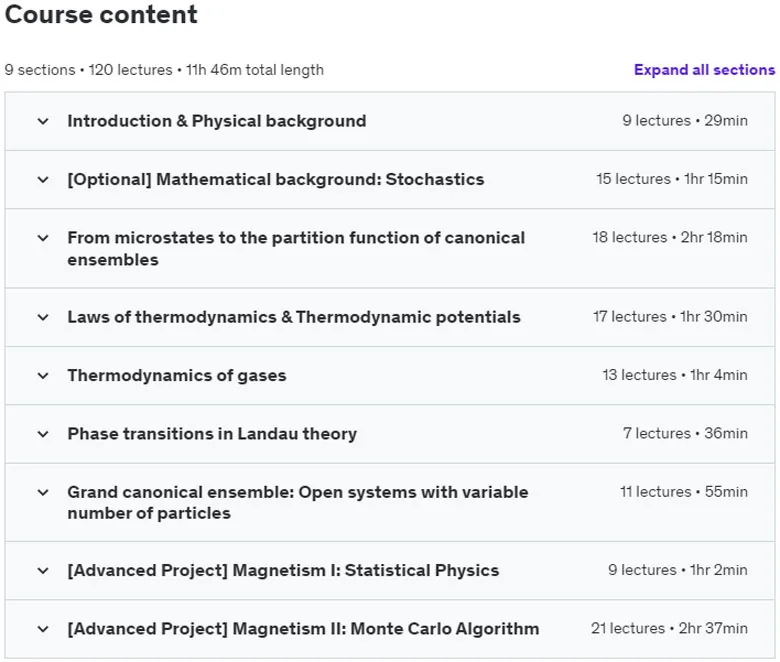
Task: Expand the Magnetism I Statistical Physics chevron
Action: coord(43,570)
